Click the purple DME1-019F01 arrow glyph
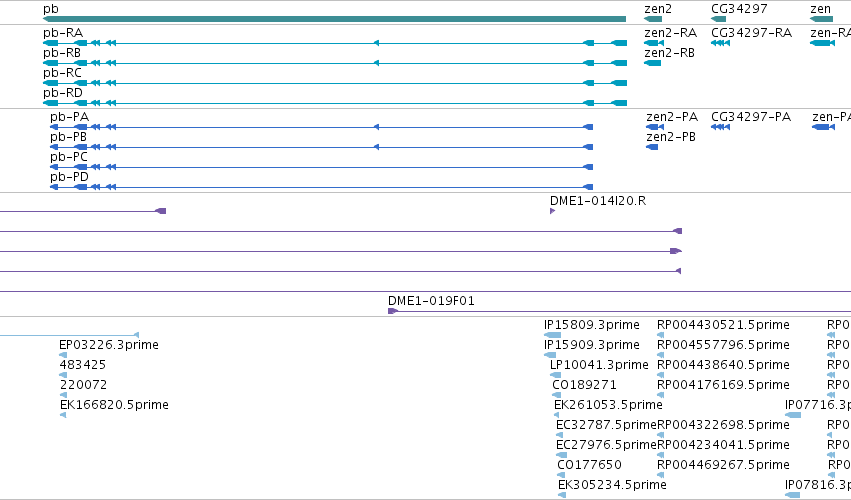 point(393,311)
